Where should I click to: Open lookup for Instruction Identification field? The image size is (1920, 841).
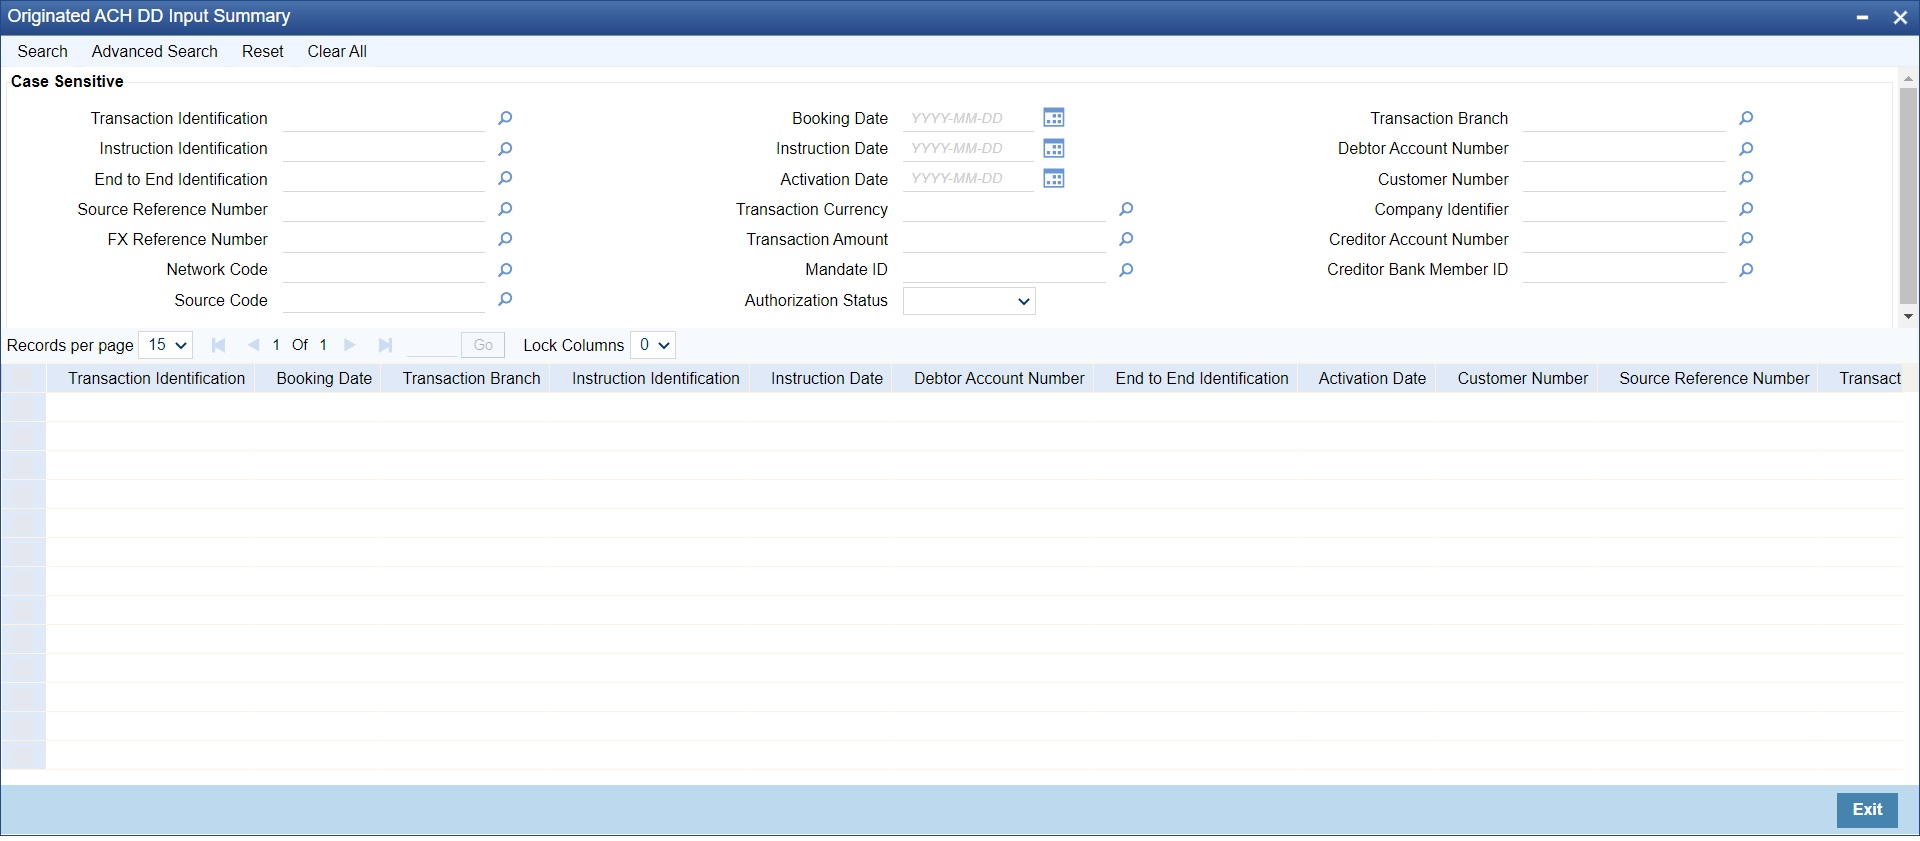[x=505, y=149]
